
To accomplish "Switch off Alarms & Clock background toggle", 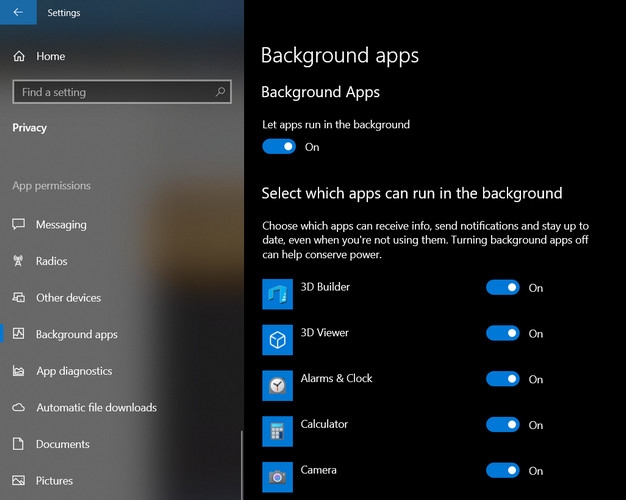I will point(503,379).
